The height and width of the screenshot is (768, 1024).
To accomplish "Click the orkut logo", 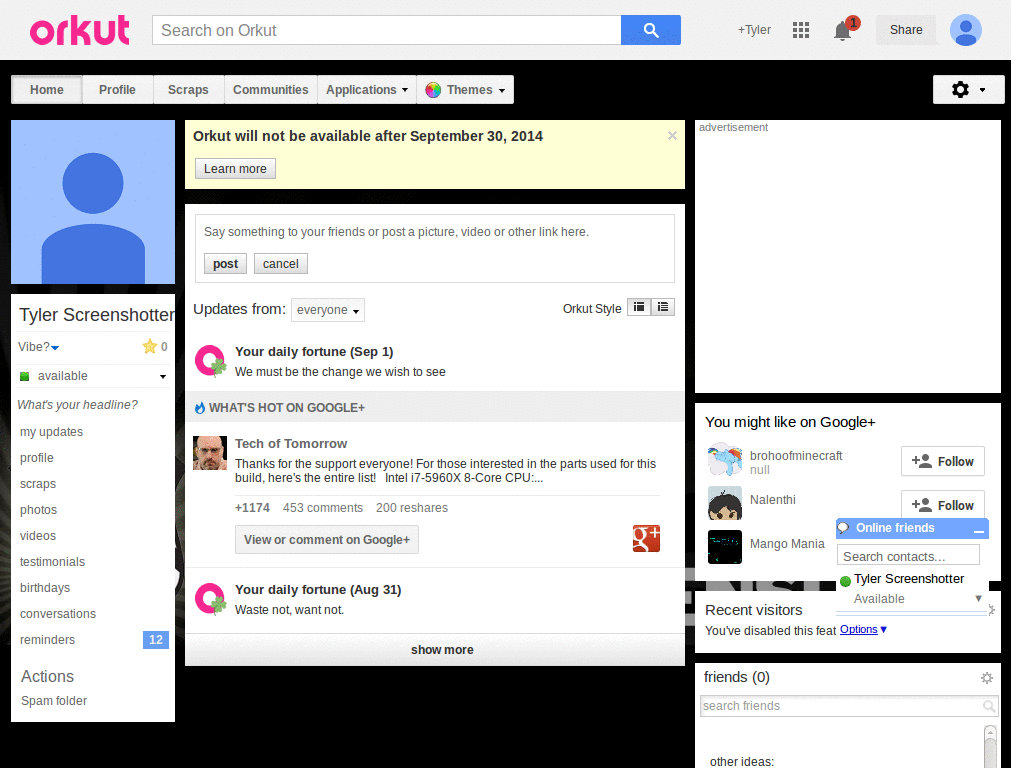I will 80,30.
